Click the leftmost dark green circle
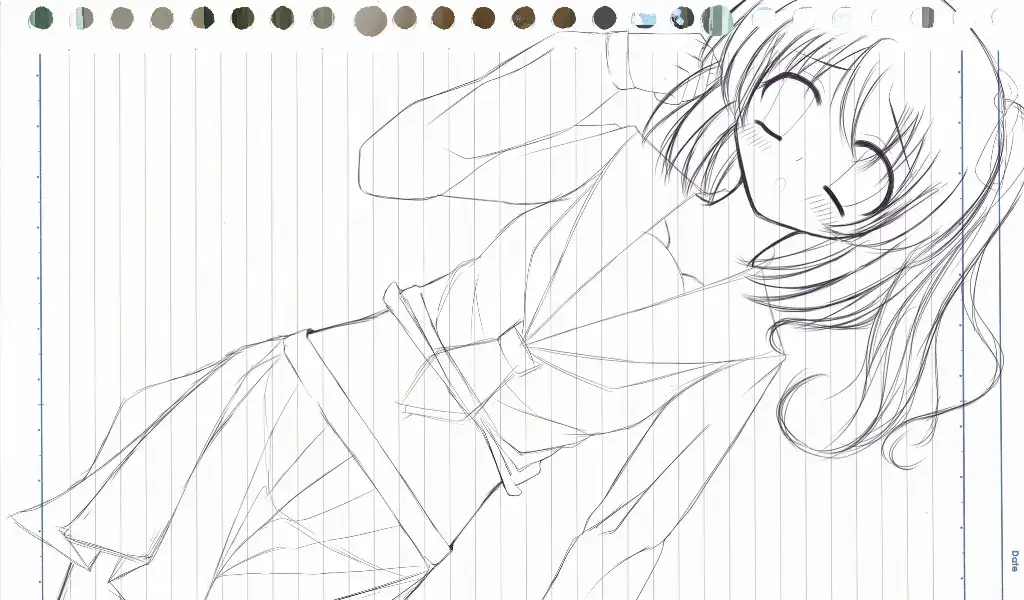 click(x=42, y=18)
